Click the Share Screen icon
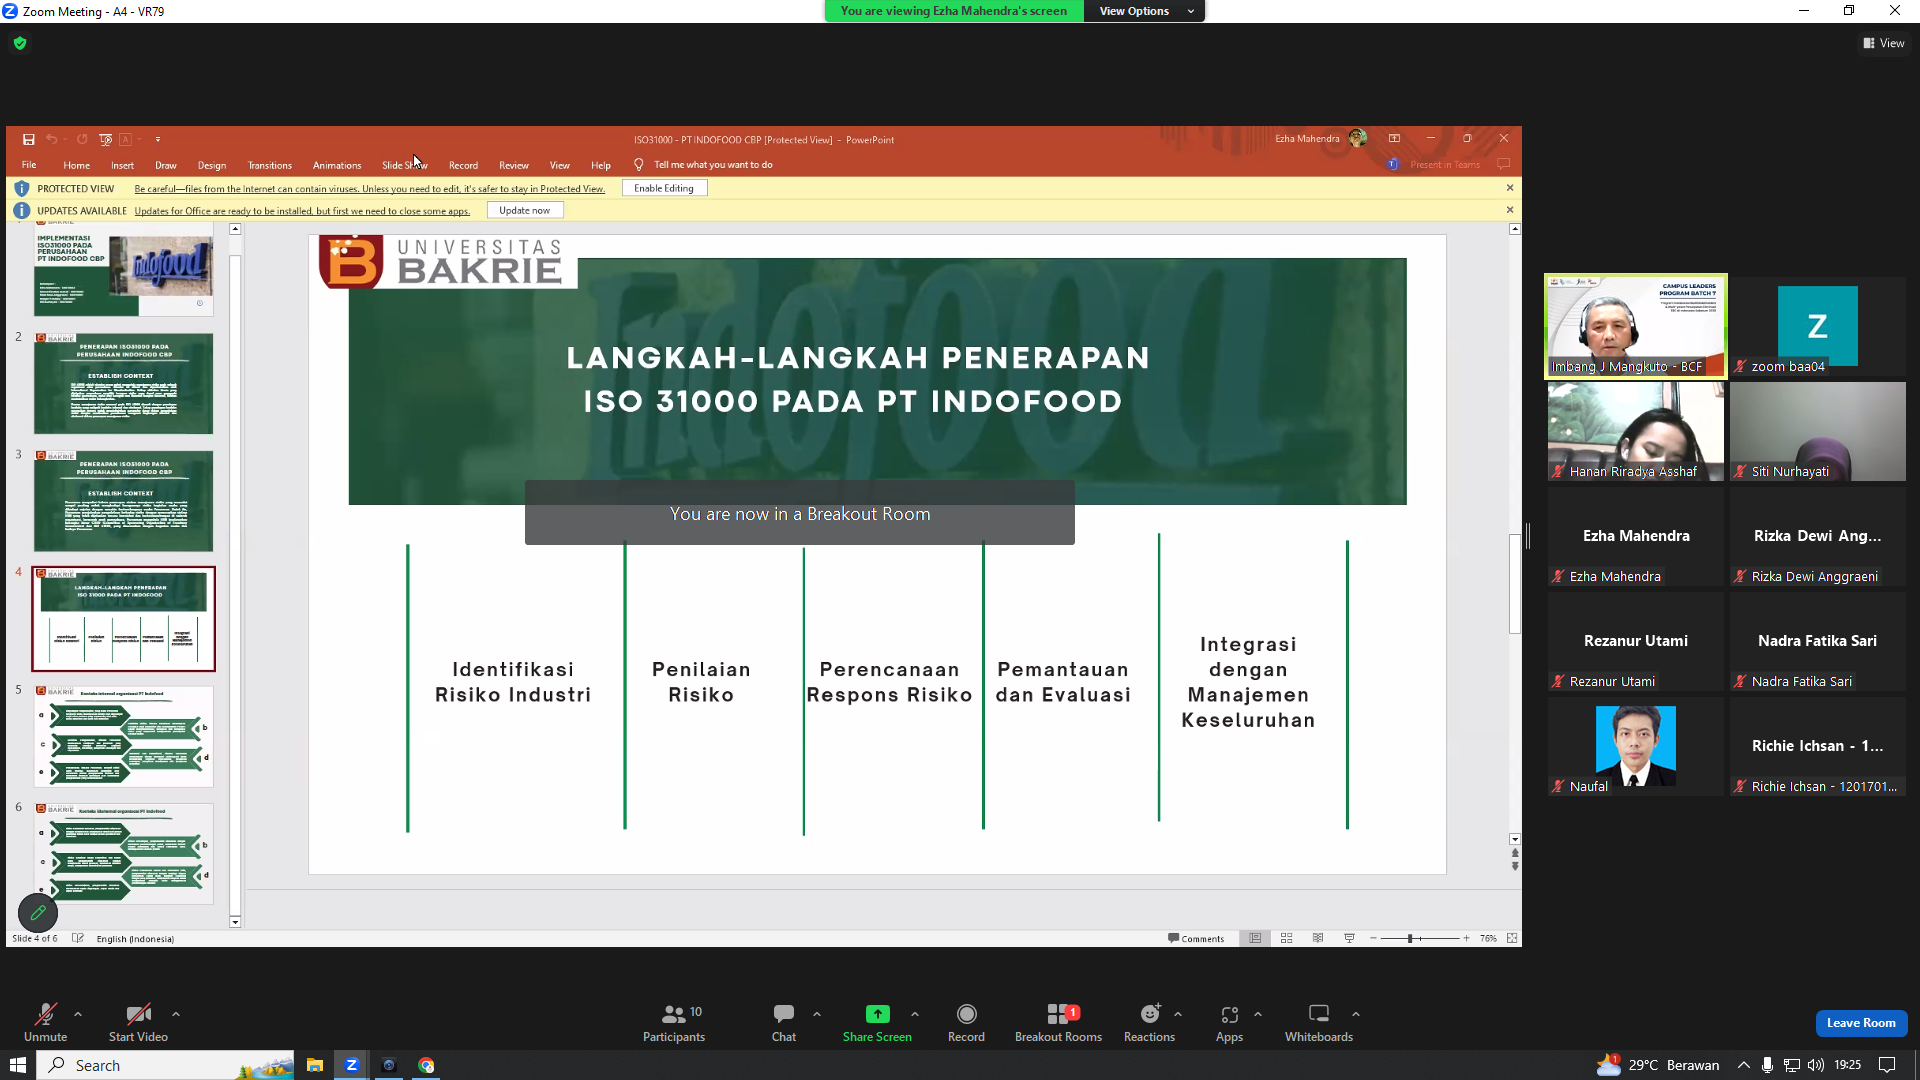The image size is (1920, 1080). (877, 1014)
